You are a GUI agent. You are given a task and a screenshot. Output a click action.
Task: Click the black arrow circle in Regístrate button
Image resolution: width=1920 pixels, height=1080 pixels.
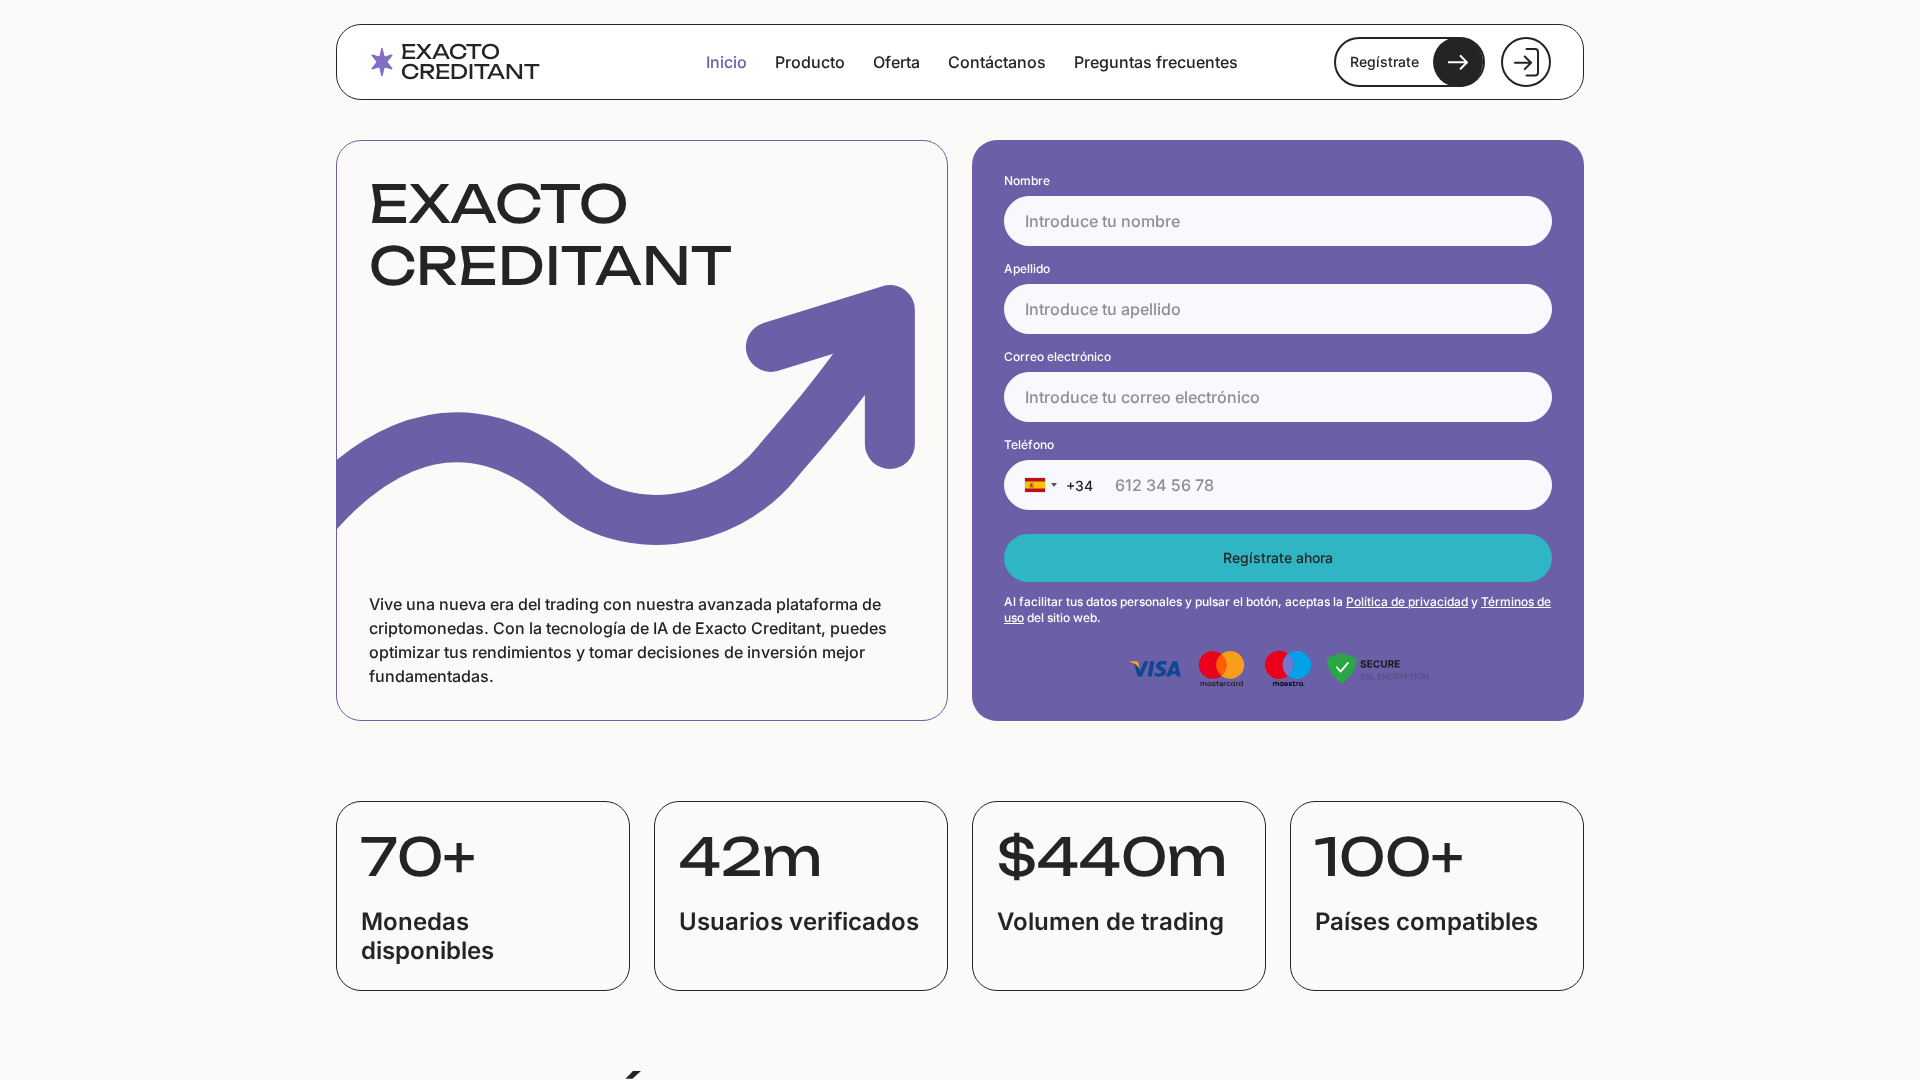tap(1458, 62)
